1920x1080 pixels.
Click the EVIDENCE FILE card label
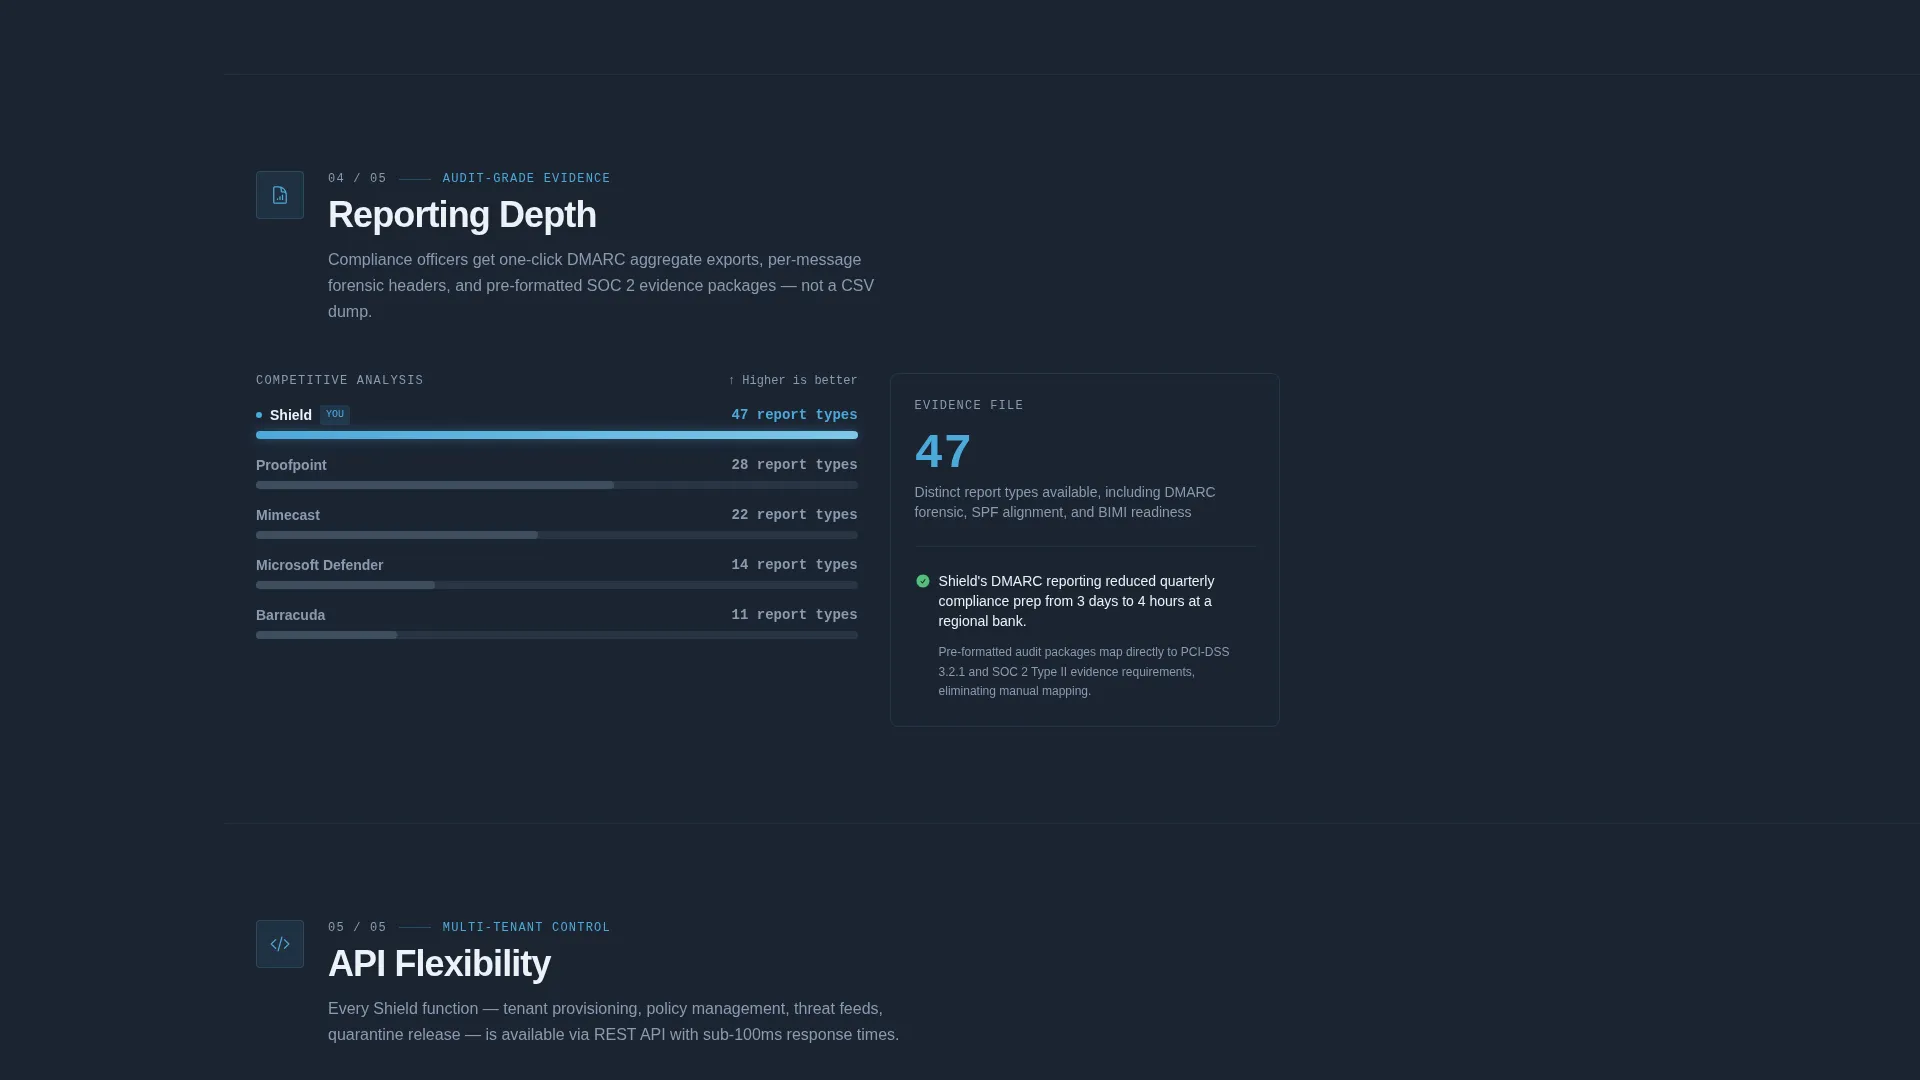pos(969,406)
